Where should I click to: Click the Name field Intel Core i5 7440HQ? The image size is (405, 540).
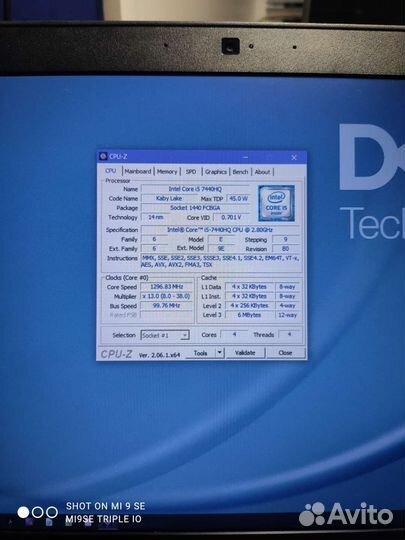[195, 189]
